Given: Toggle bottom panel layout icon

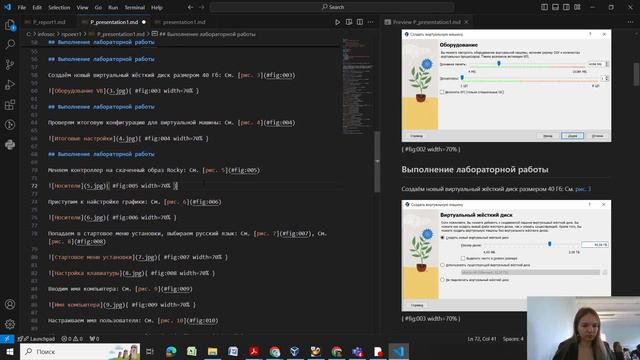Looking at the screenshot, I should click(556, 7).
